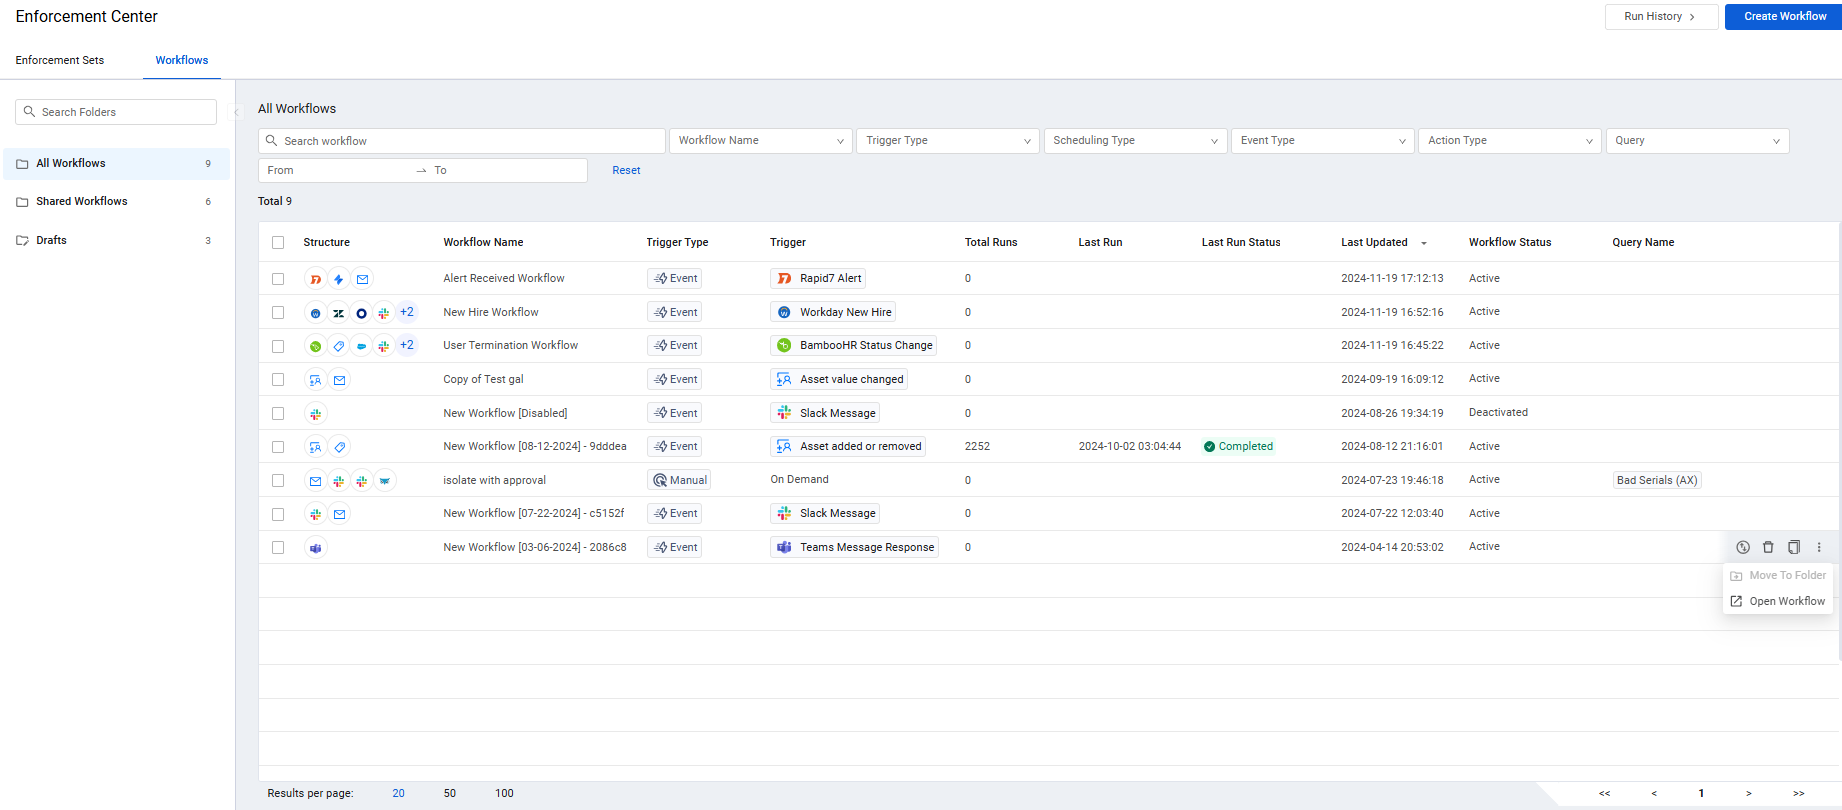
Task: Click the collapse folder panel arrow handle
Action: 237,112
